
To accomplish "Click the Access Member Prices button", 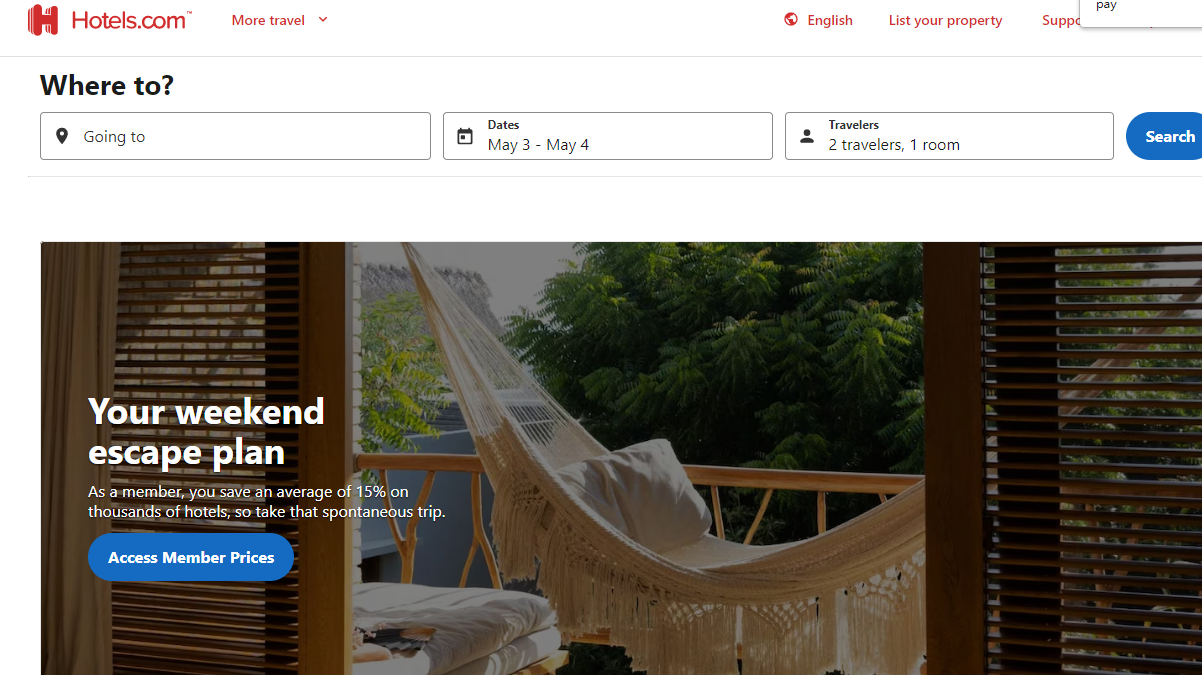I will (191, 557).
